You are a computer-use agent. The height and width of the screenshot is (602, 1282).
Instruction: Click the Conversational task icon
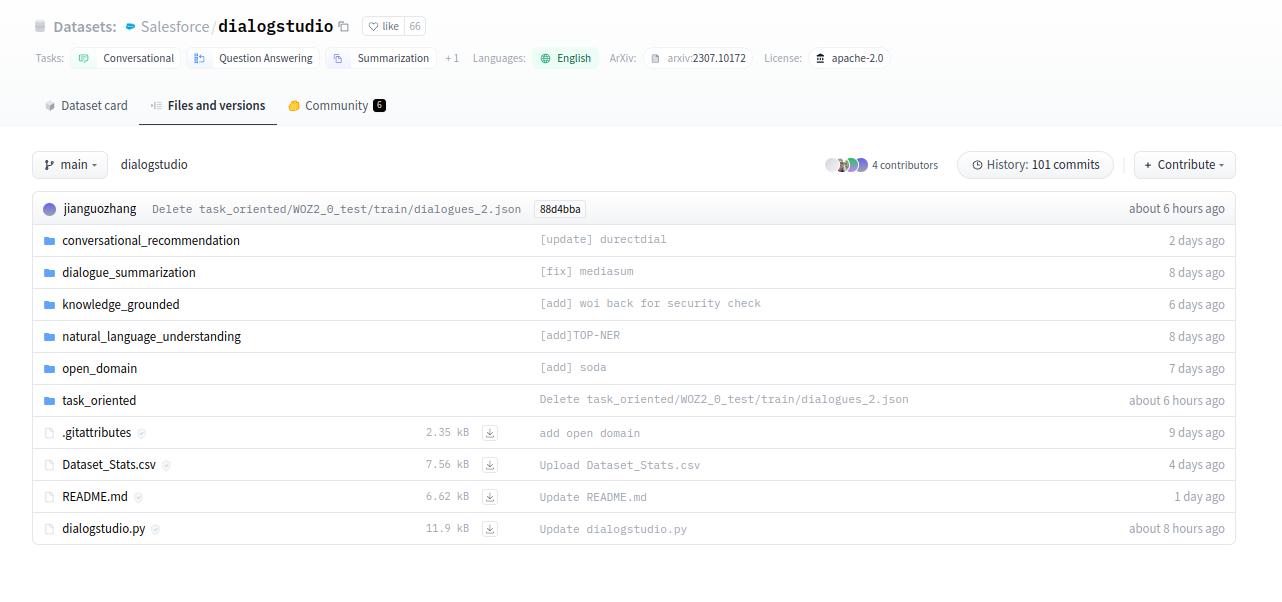[x=82, y=58]
